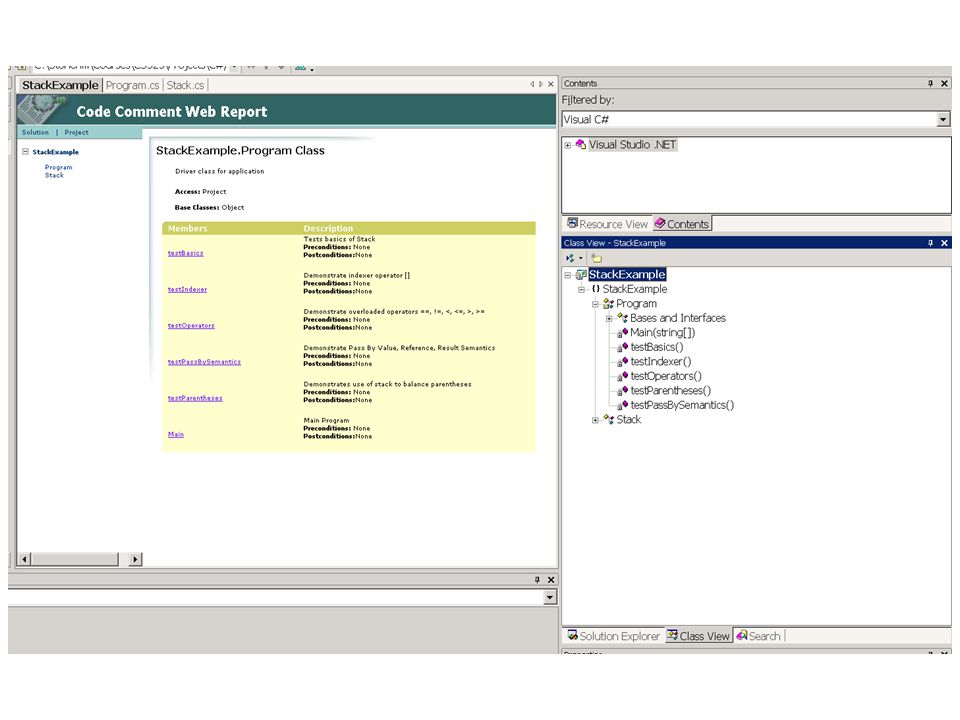The image size is (960, 720).
Task: Follow the Solution link in the report header
Action: pyautogui.click(x=35, y=132)
